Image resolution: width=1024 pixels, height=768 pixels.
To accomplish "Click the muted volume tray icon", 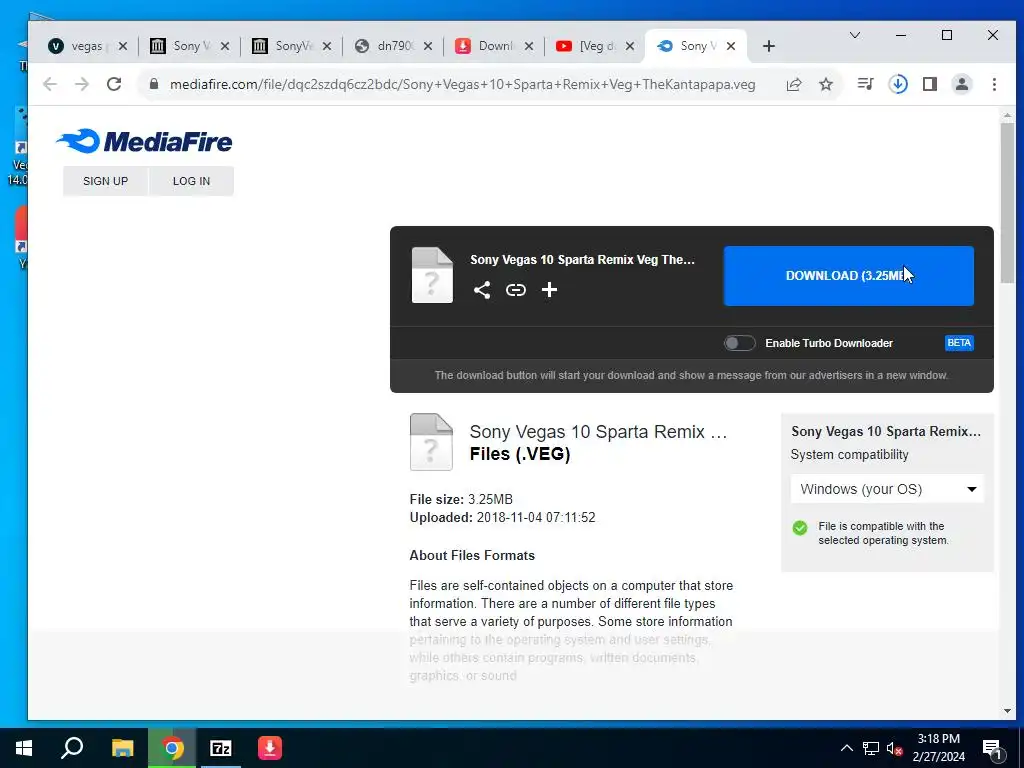I will tap(894, 748).
